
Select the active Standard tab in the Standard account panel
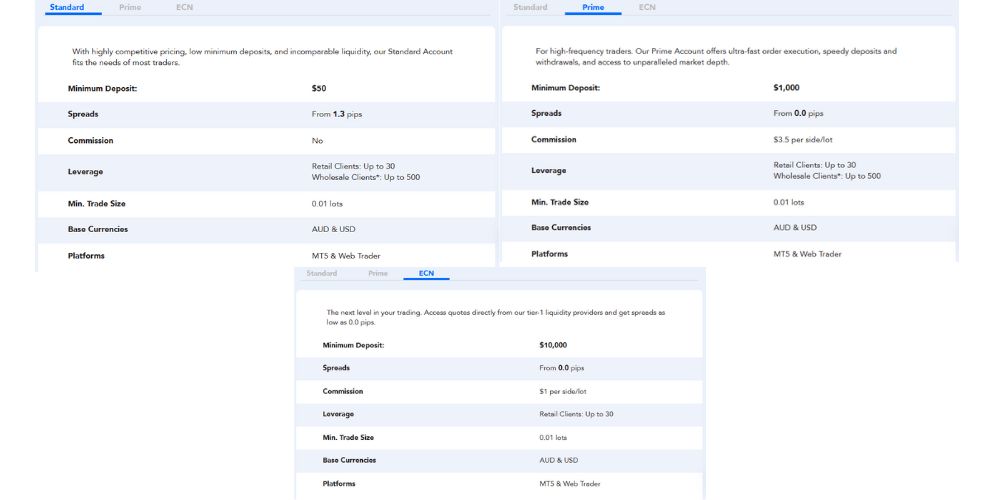(67, 8)
